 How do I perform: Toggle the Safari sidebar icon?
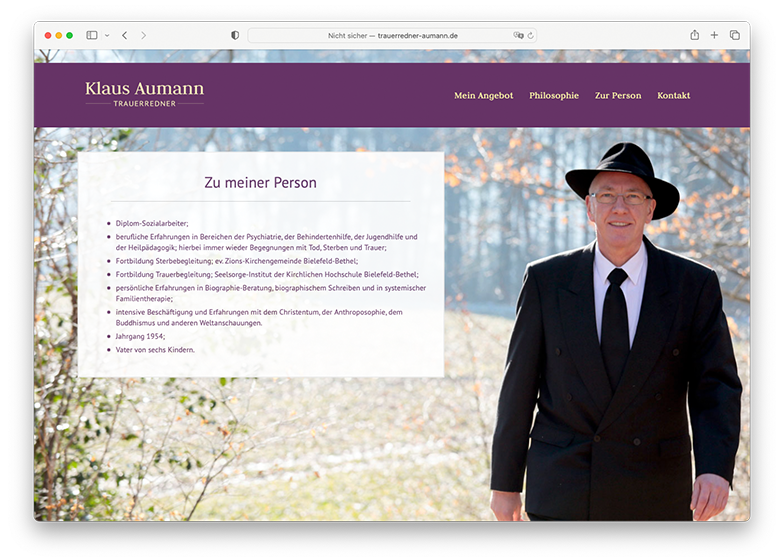click(92, 36)
